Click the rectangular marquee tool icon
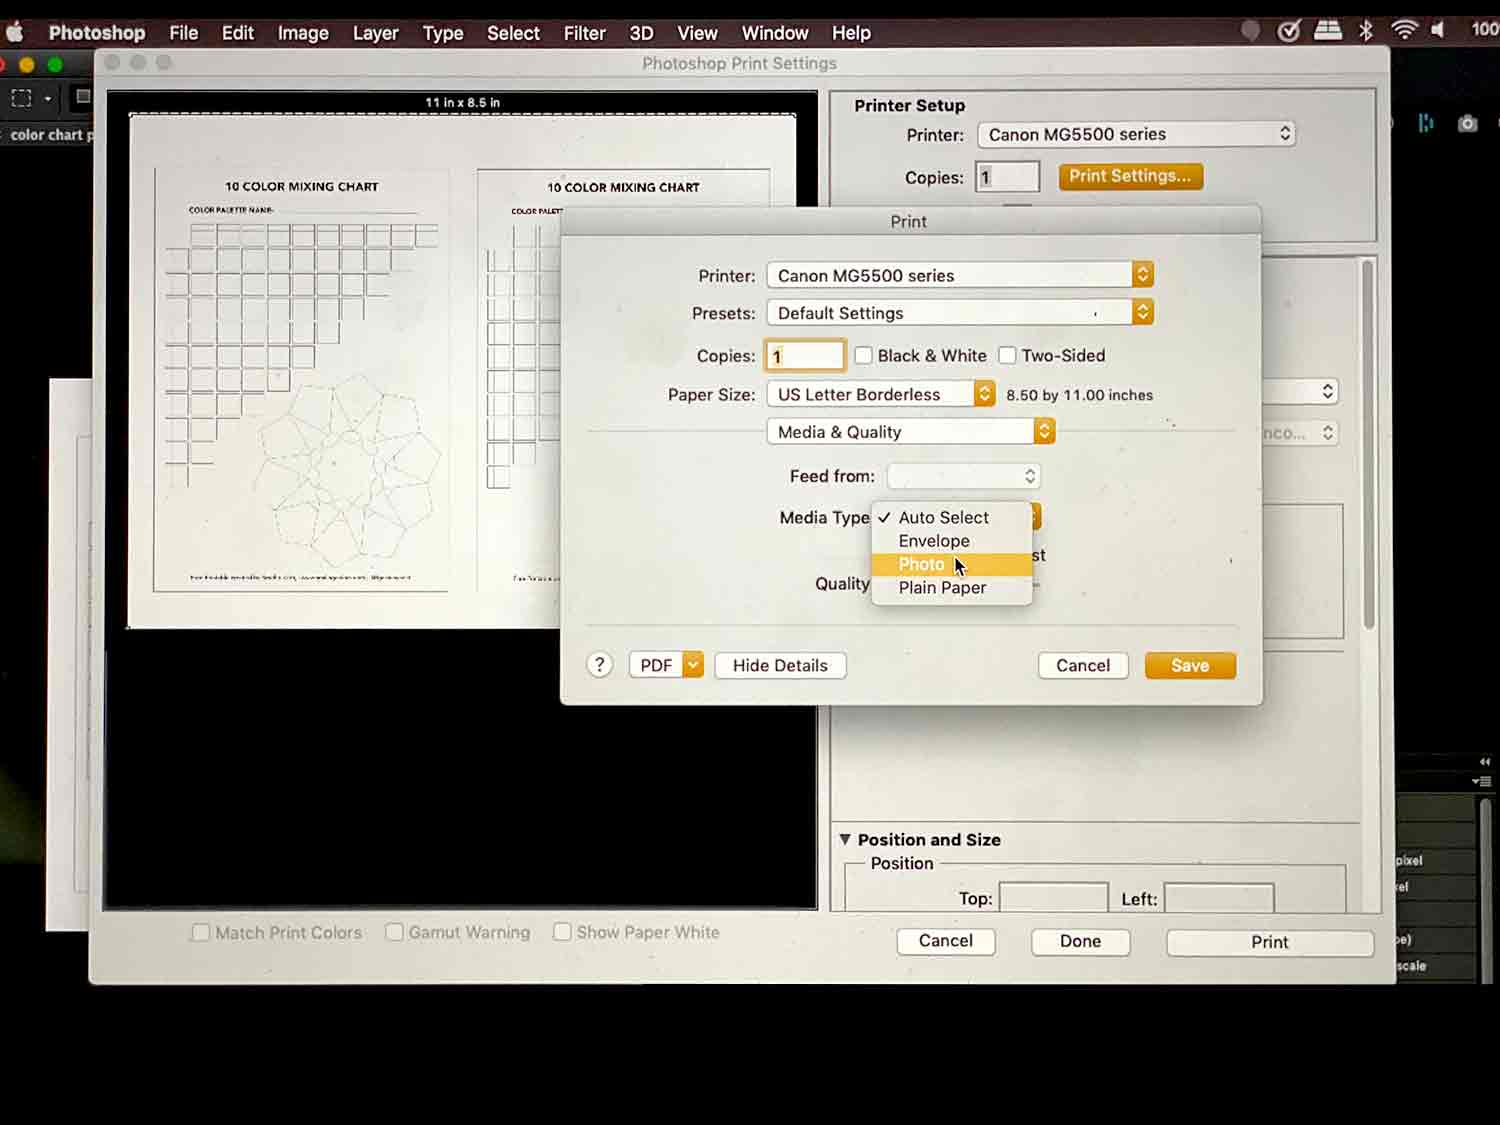Image resolution: width=1500 pixels, height=1125 pixels. 21,98
